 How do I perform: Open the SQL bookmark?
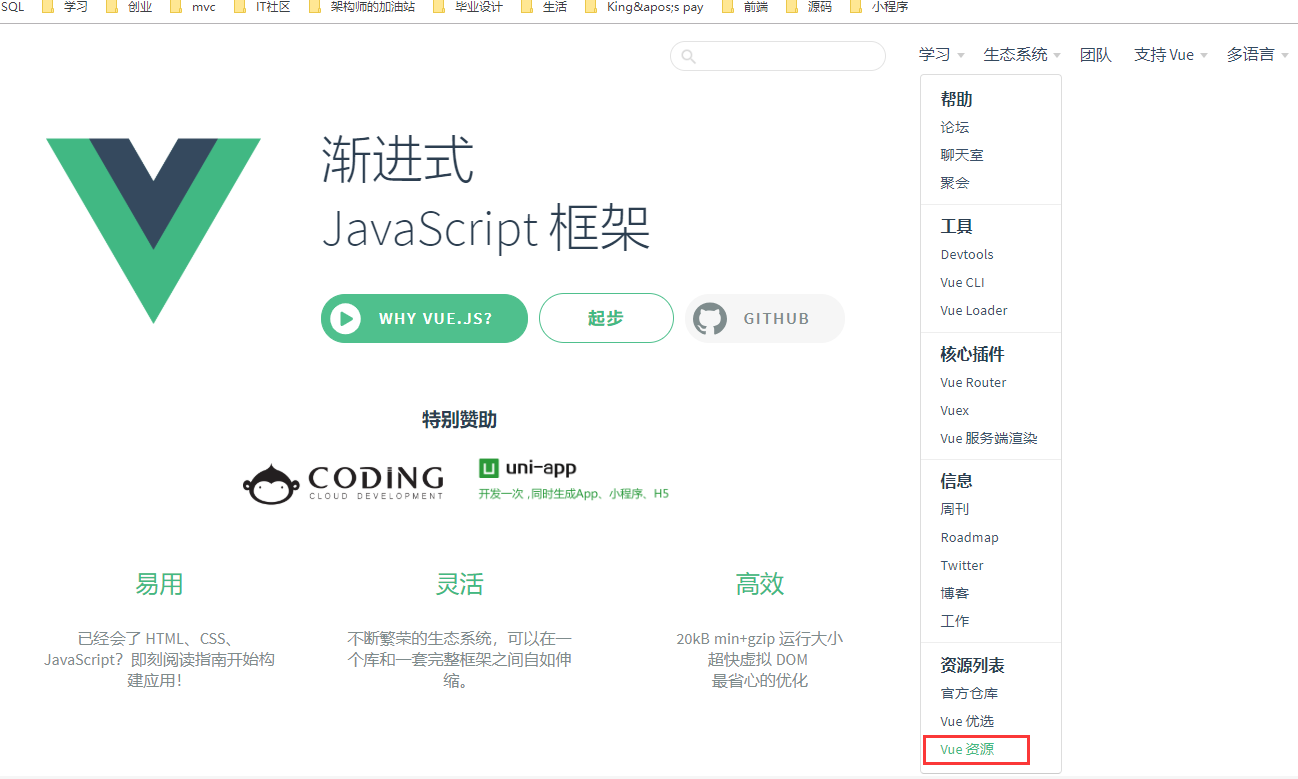(x=12, y=7)
